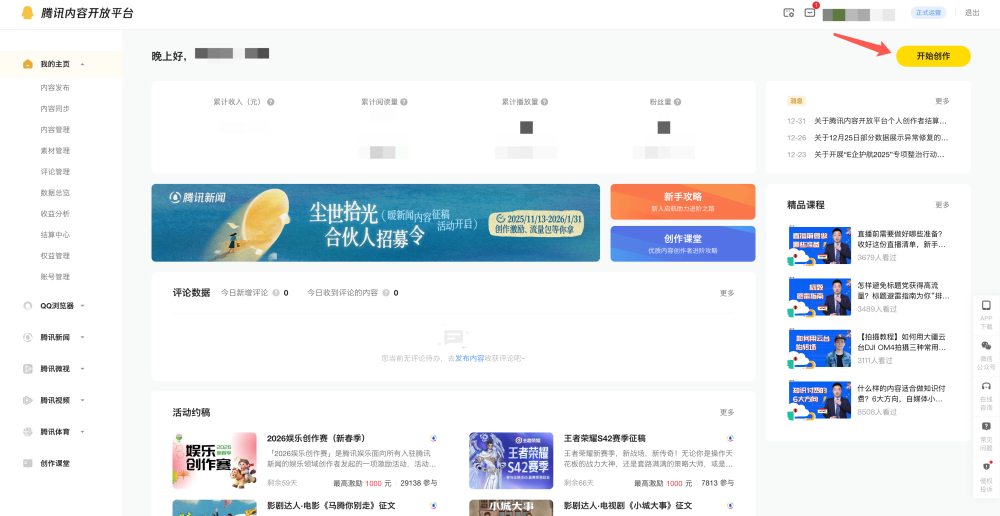
Task: Click the help icon next to 粉丝量
Action: [677, 102]
